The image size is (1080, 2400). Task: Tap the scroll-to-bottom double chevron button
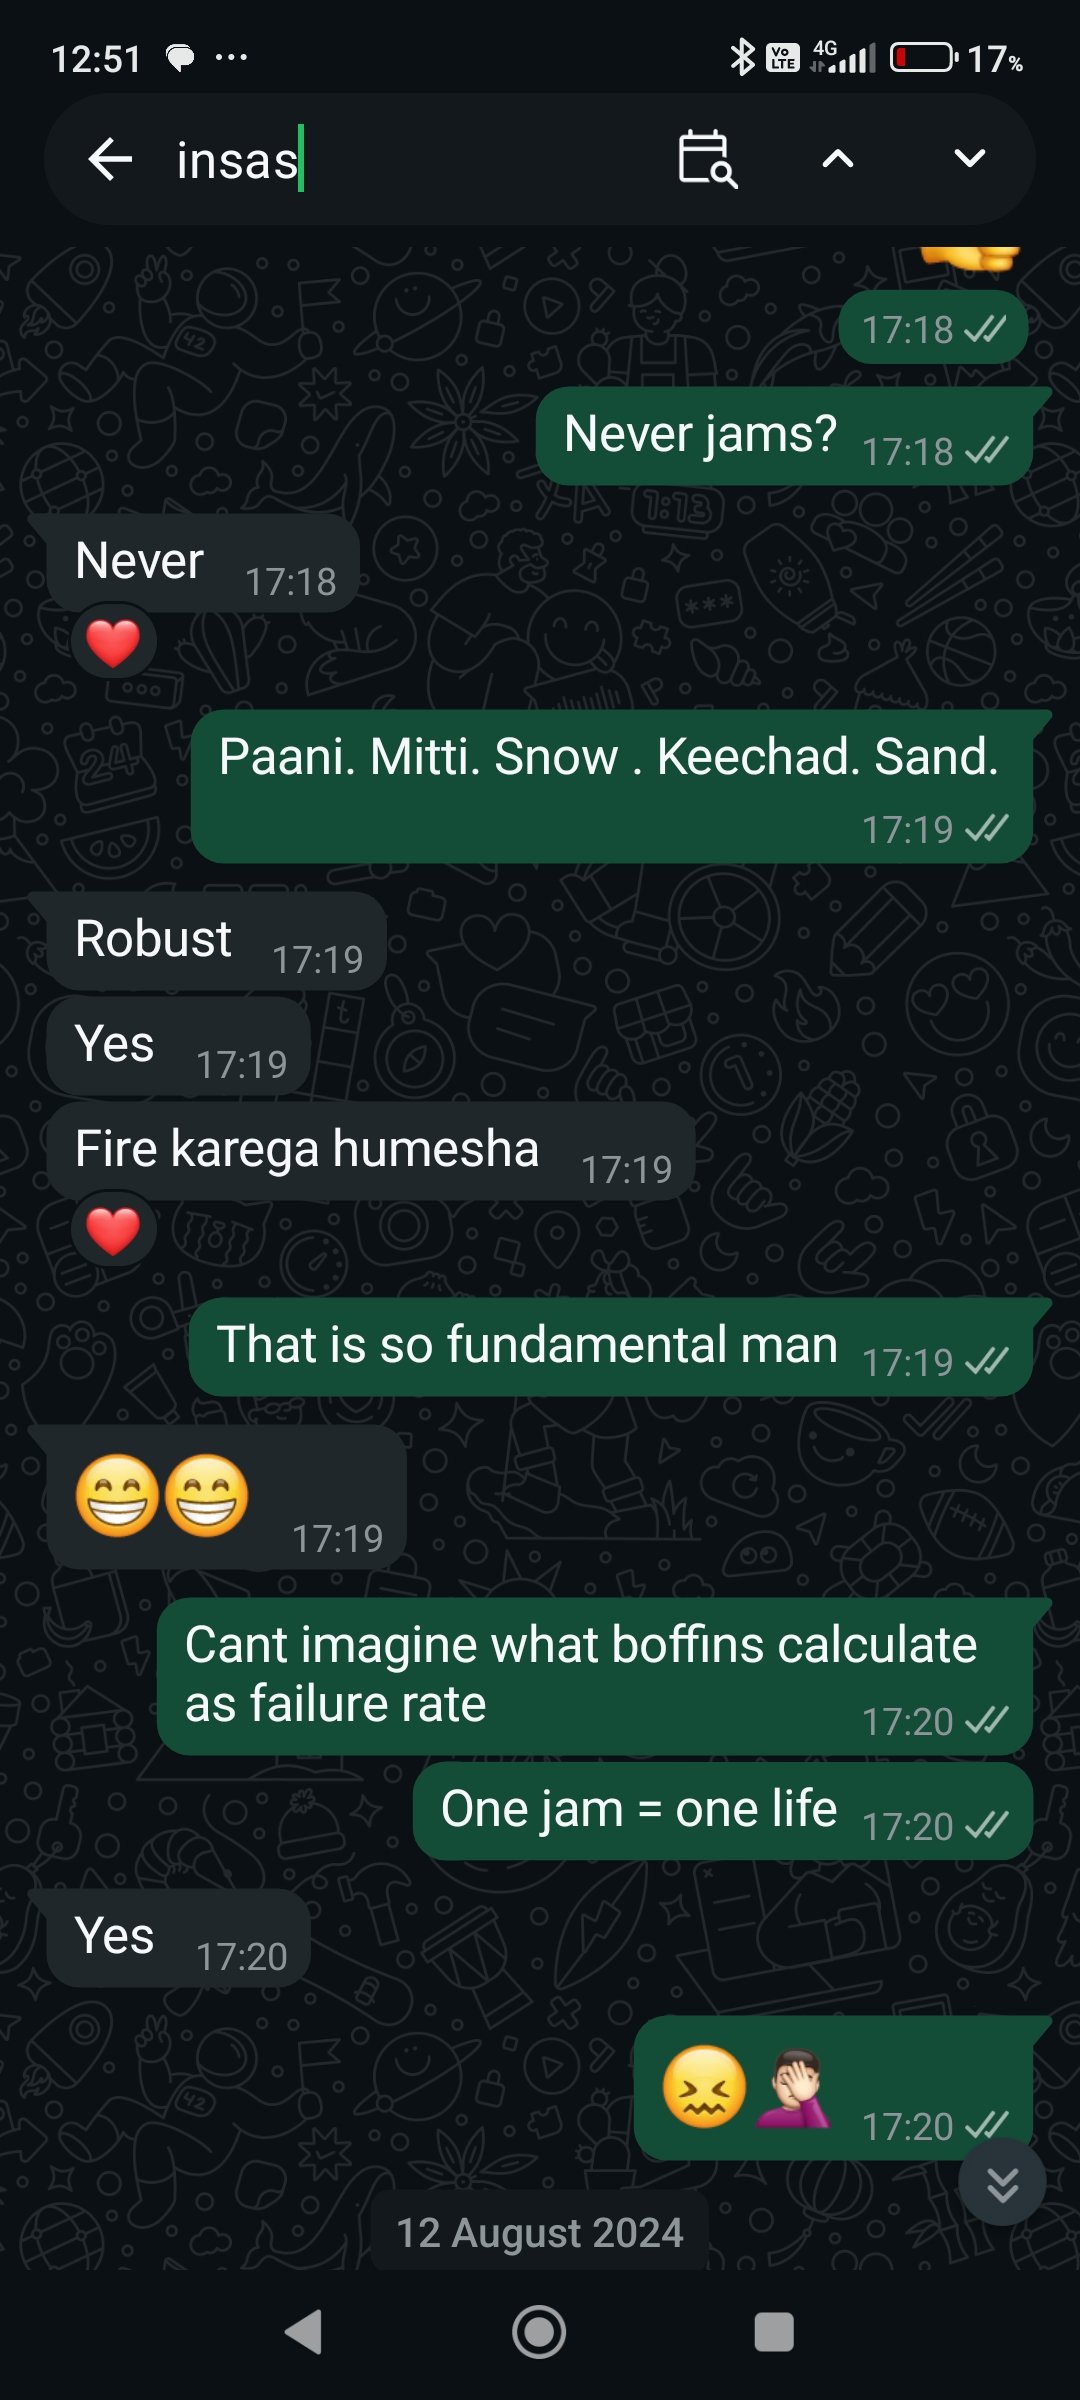[1002, 2183]
